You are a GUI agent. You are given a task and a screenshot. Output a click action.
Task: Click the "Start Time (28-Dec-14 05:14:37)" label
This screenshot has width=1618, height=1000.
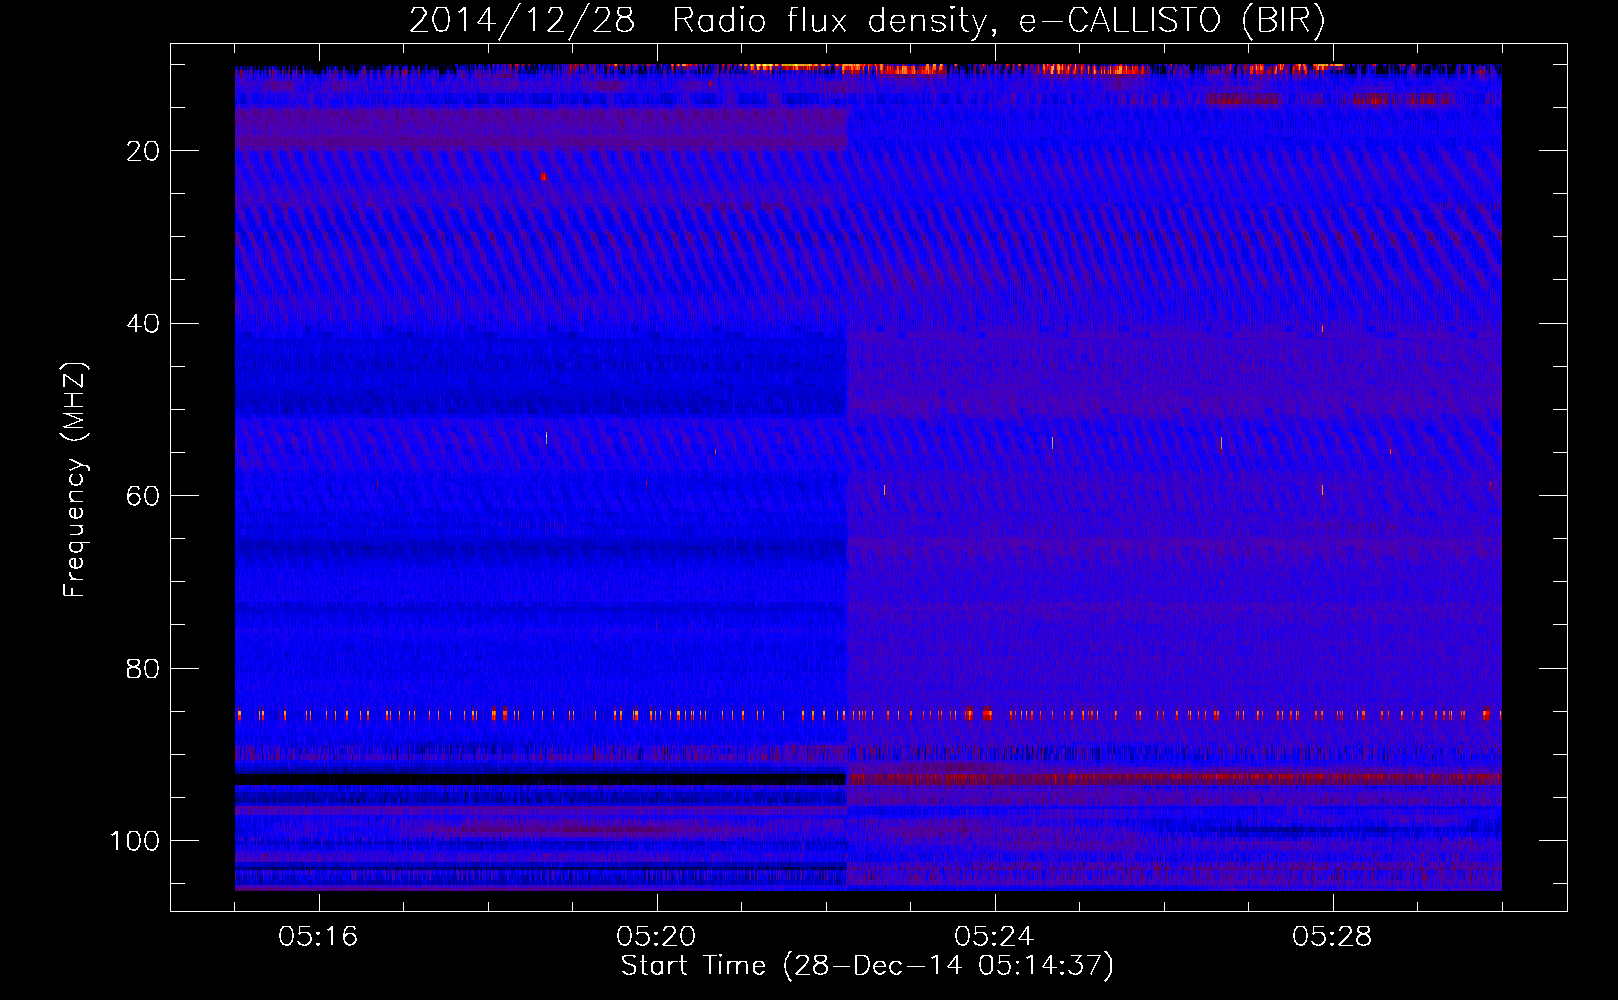click(867, 965)
